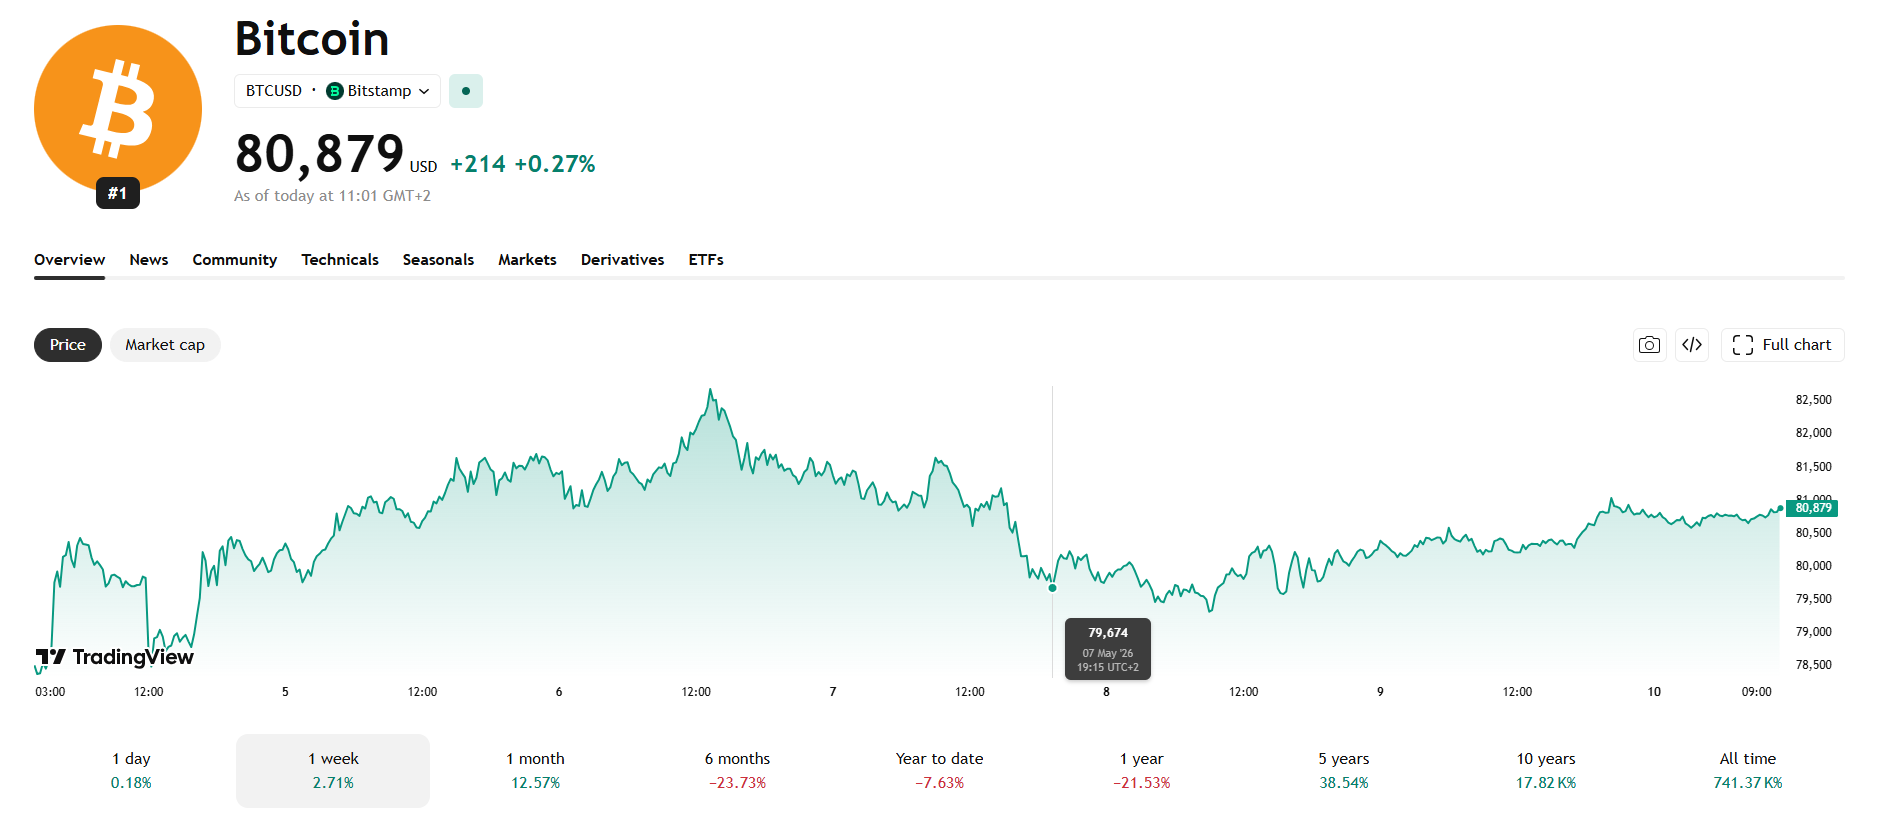Image resolution: width=1877 pixels, height=819 pixels.
Task: Go to the Technicals tab
Action: (340, 260)
